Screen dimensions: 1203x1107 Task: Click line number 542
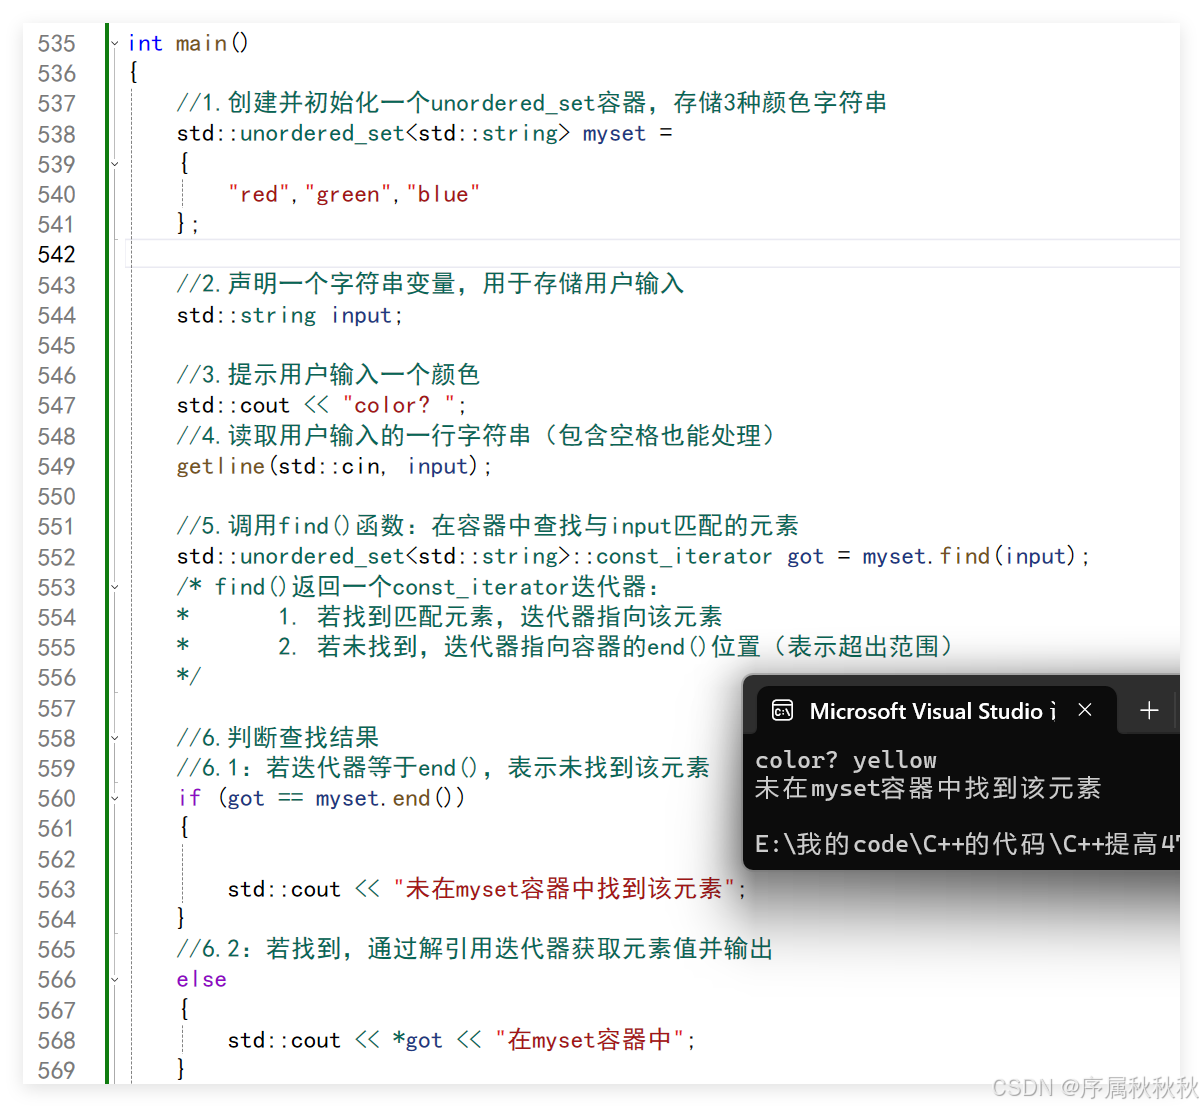point(57,254)
